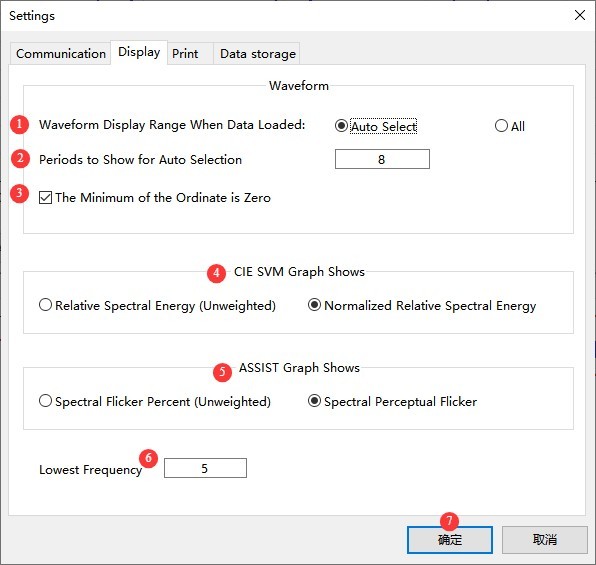
Task: Click red marker number 1
Action: tap(19, 125)
